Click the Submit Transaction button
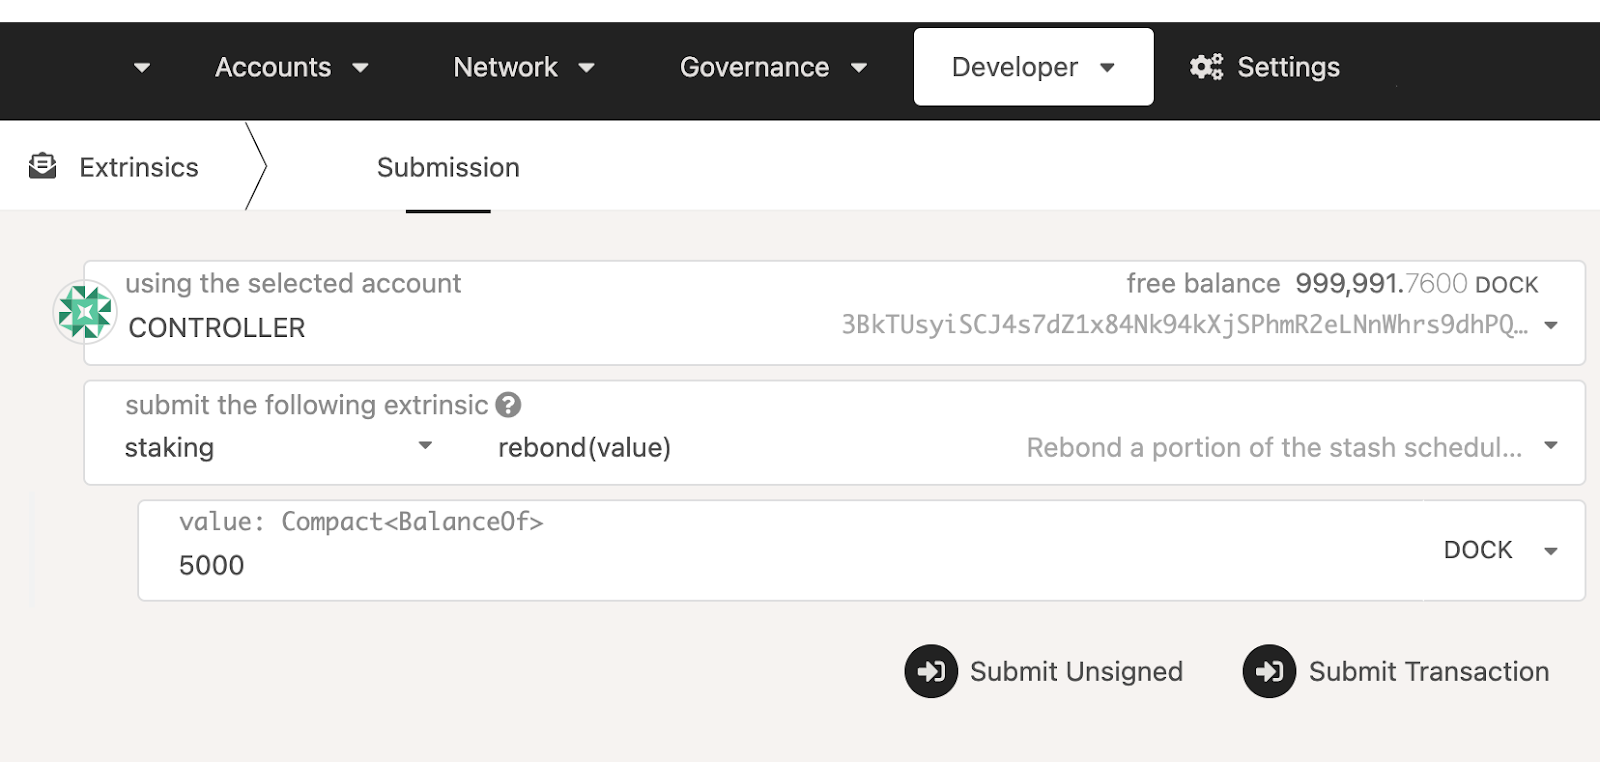The height and width of the screenshot is (762, 1600). click(x=1397, y=671)
